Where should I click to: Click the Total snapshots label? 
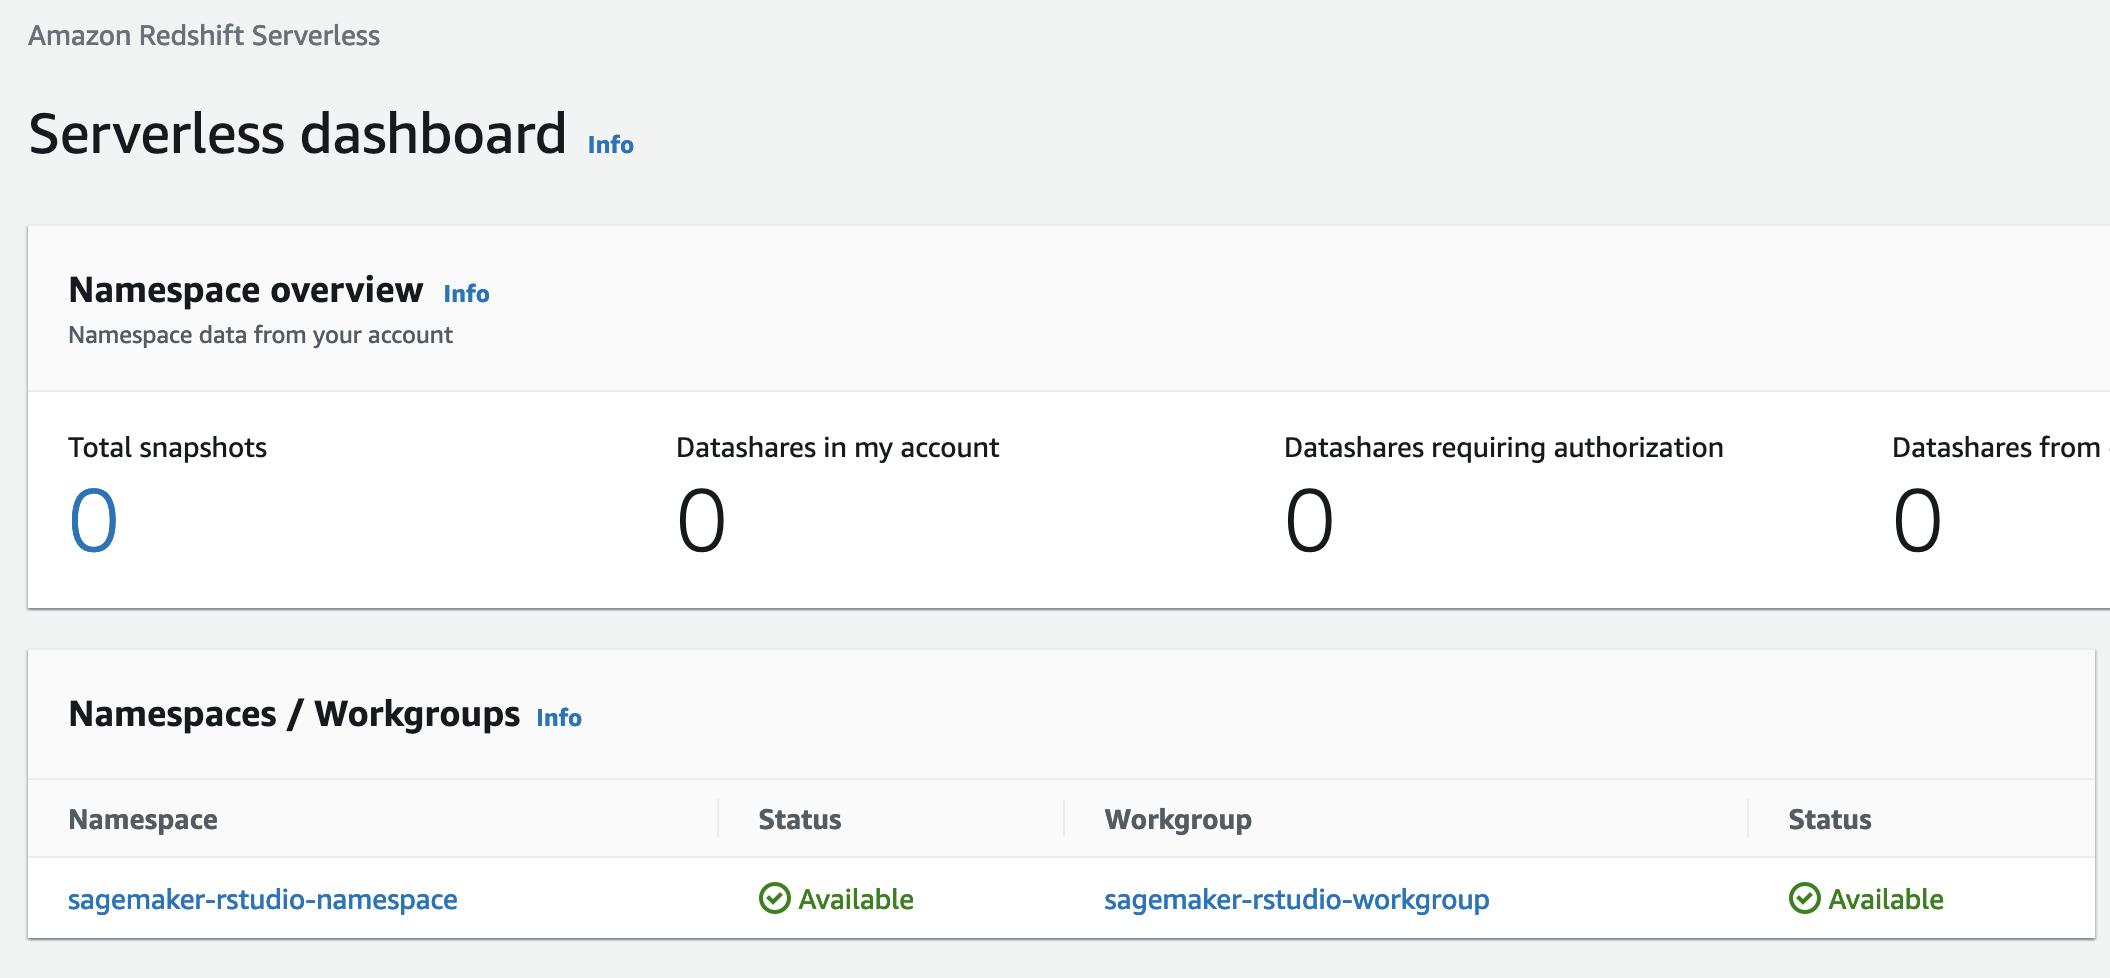pyautogui.click(x=167, y=448)
